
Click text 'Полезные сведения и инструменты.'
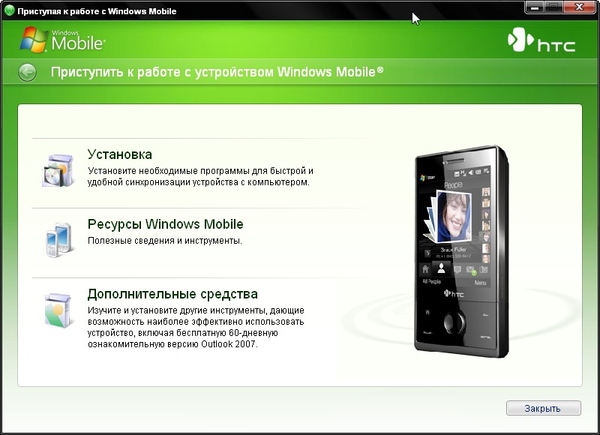(x=165, y=241)
